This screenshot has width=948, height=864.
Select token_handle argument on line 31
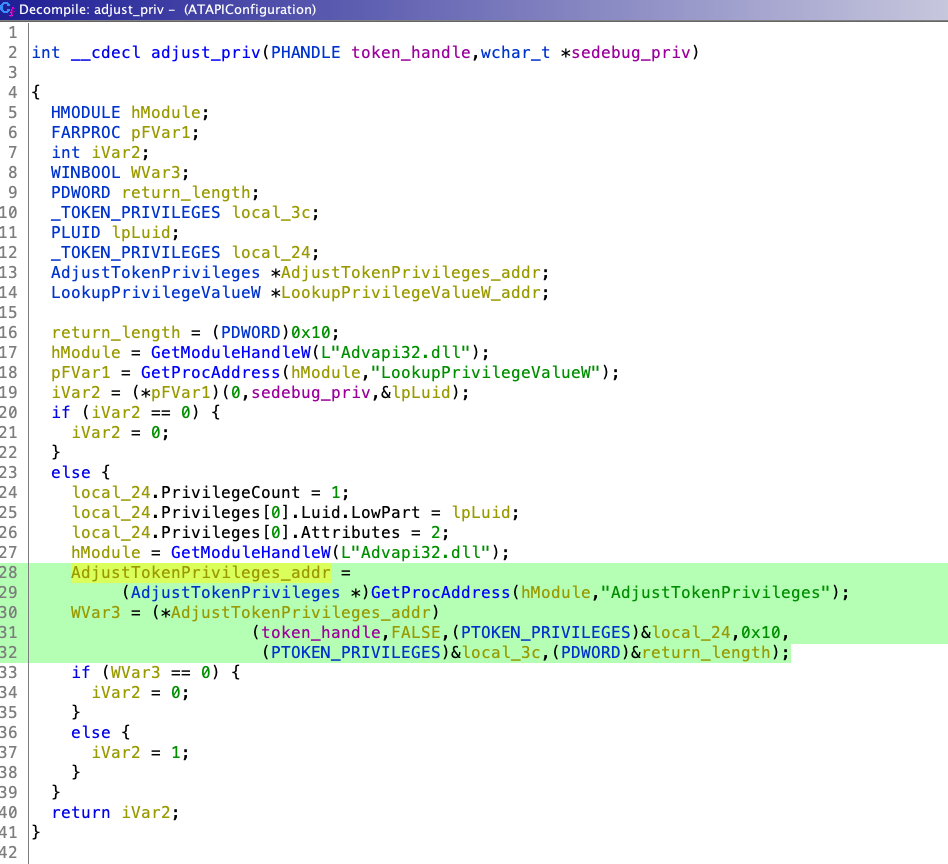[320, 632]
